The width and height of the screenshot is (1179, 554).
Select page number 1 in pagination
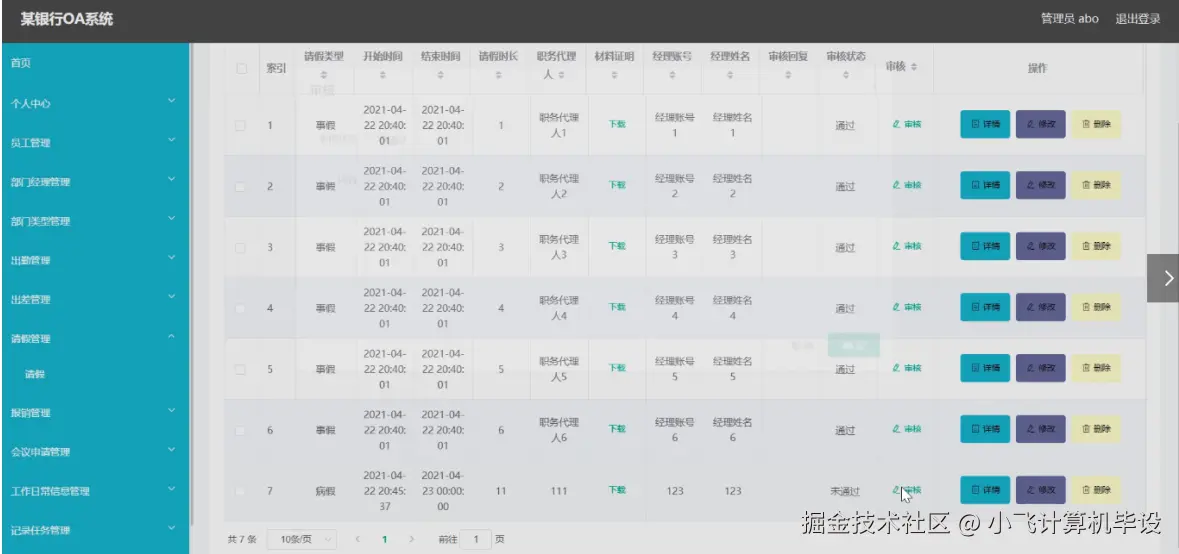[x=385, y=539]
